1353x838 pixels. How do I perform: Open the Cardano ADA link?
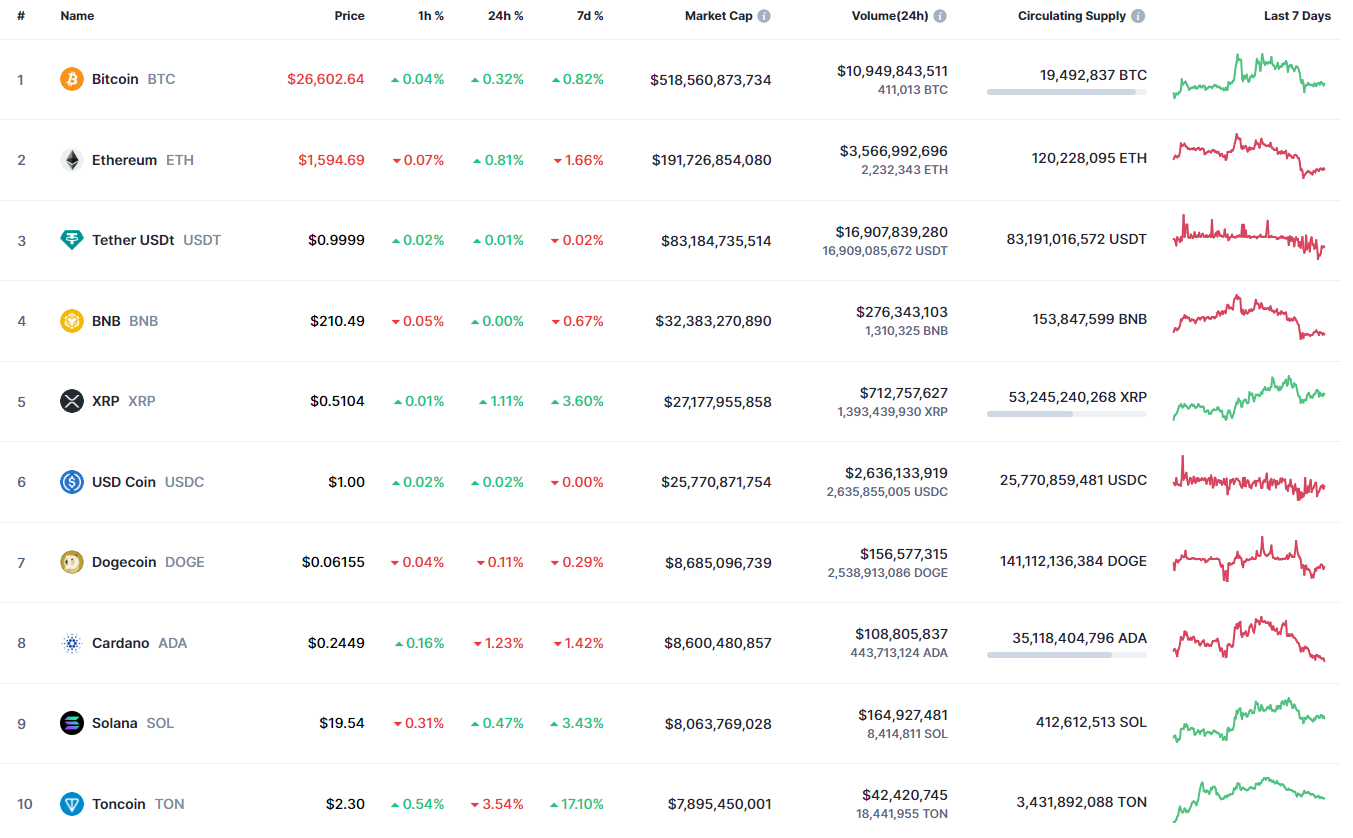pos(120,643)
